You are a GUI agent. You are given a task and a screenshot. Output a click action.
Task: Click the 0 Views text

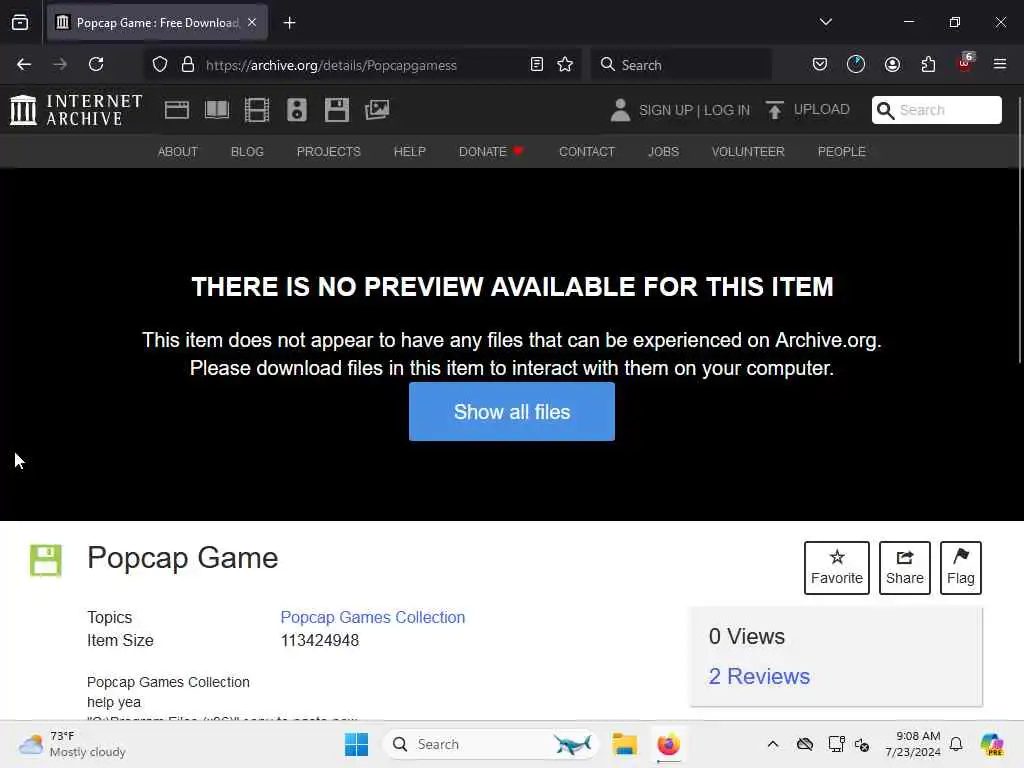(x=746, y=636)
